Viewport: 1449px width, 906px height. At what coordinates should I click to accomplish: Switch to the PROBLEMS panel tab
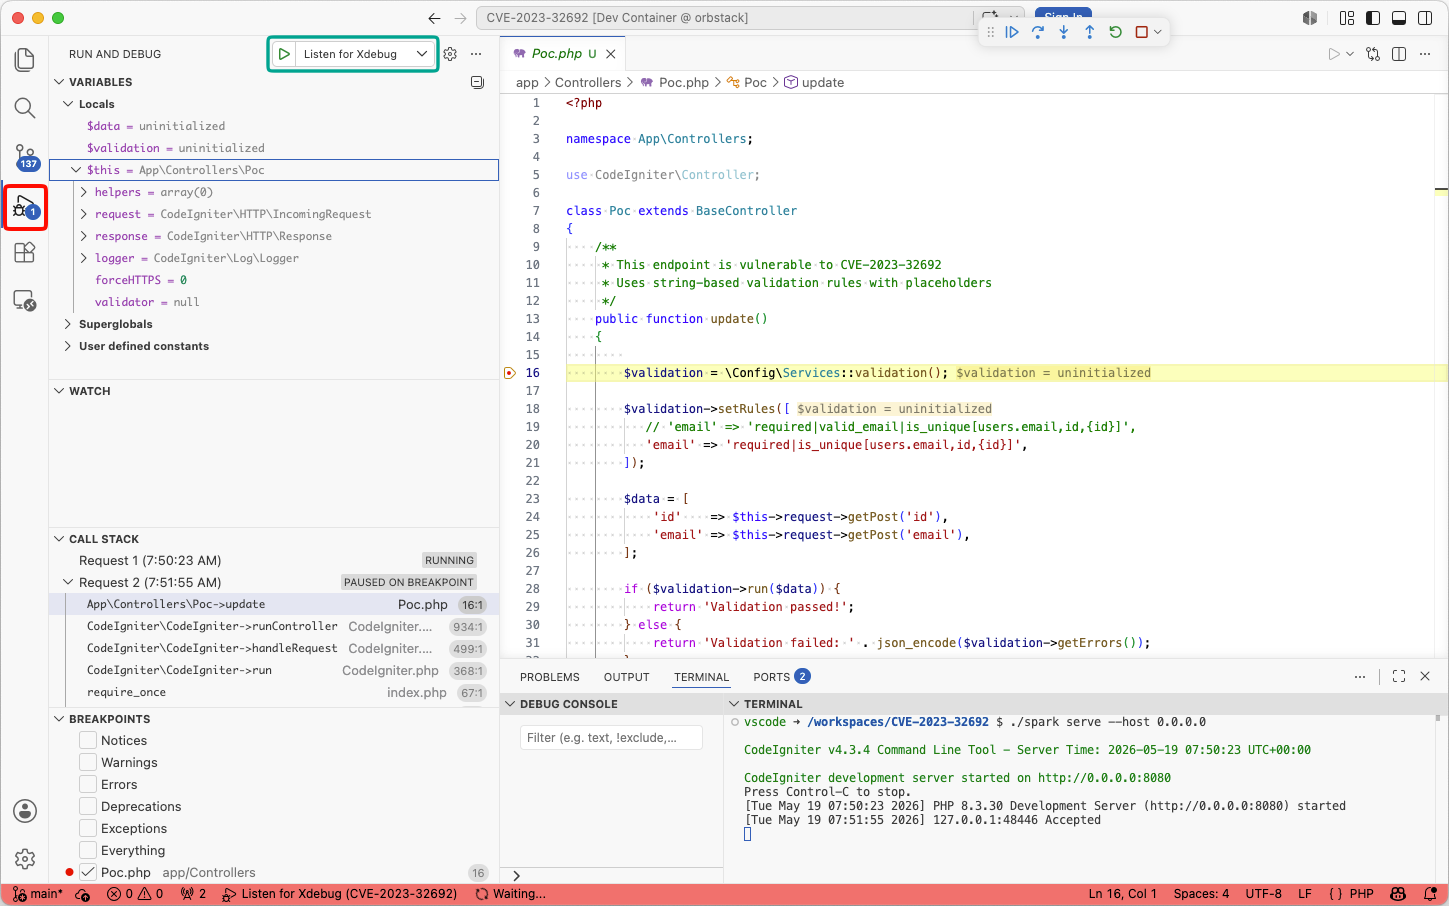click(x=549, y=677)
